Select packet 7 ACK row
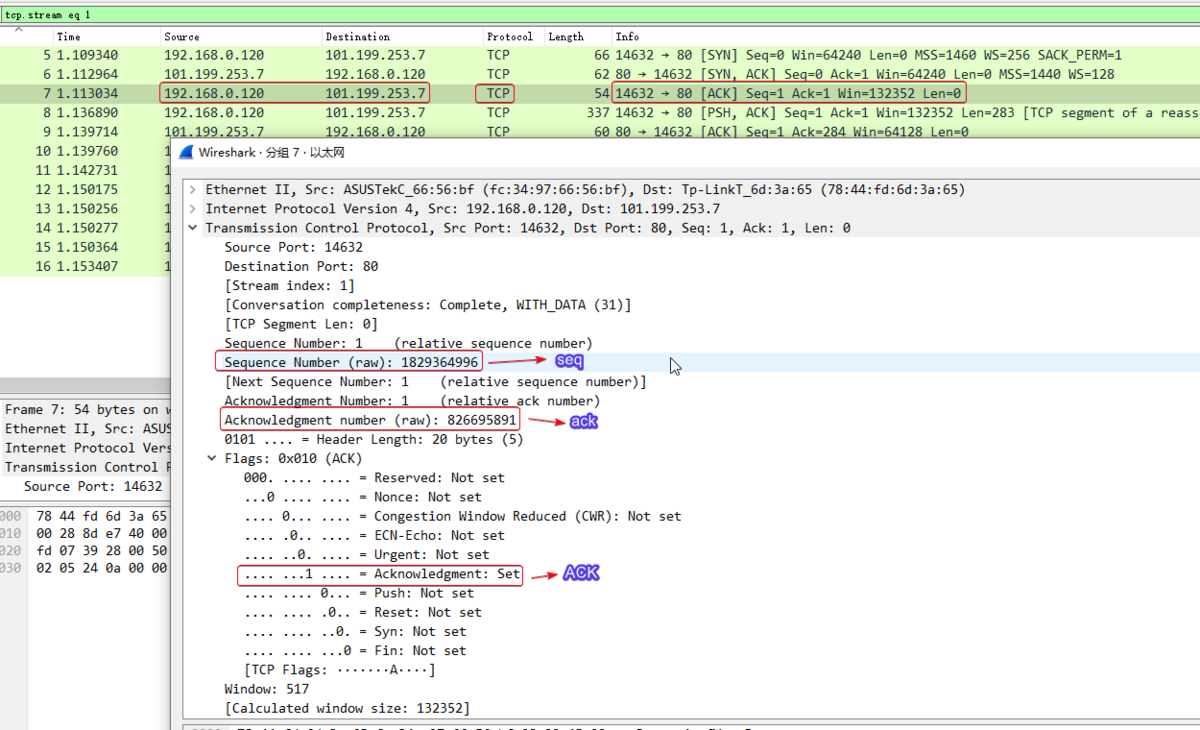This screenshot has width=1200, height=730. coord(600,93)
